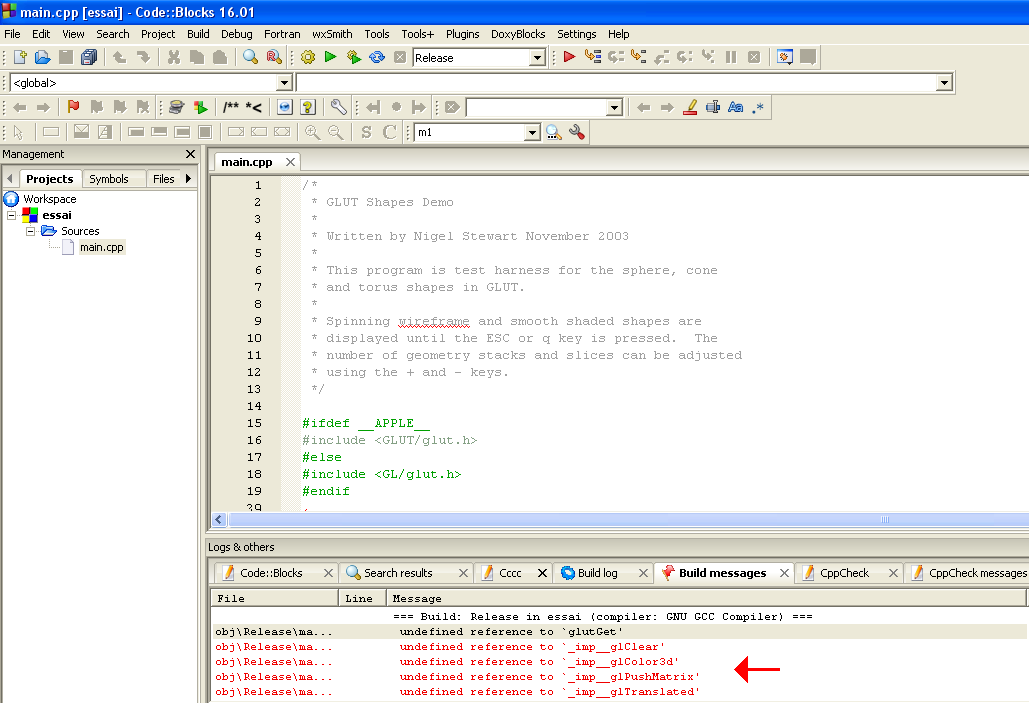Open the File menu
1029x703 pixels.
[x=12, y=34]
